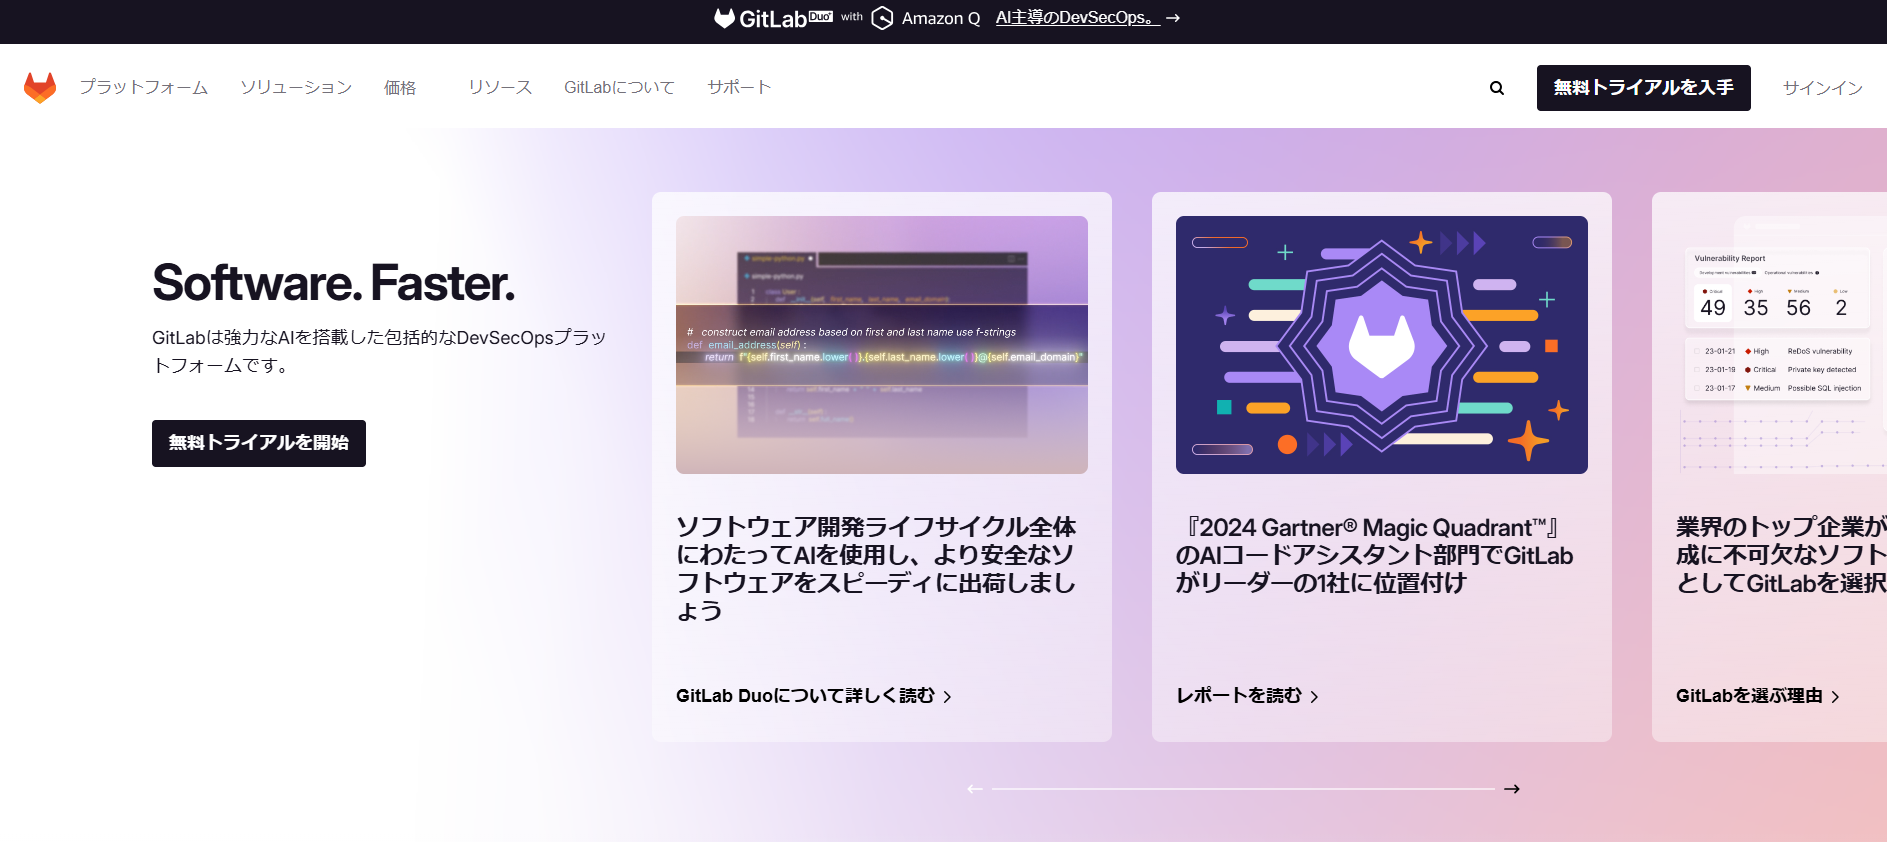
Task: Click 無料トライアルを入手 button in navbar
Action: point(1643,88)
